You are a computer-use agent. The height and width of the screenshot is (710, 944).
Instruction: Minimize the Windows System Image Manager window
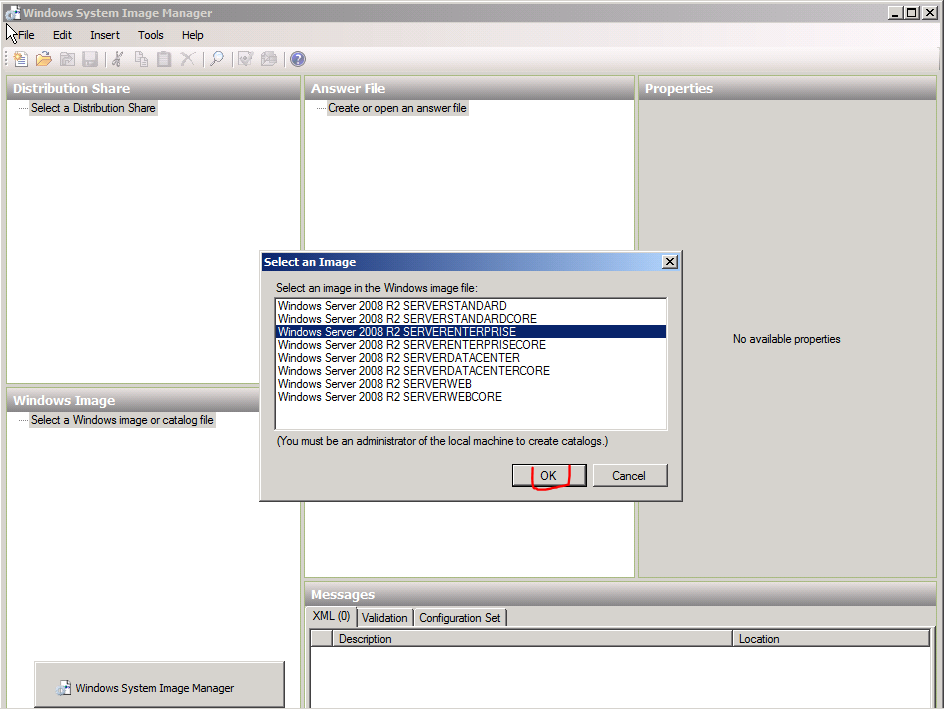895,13
